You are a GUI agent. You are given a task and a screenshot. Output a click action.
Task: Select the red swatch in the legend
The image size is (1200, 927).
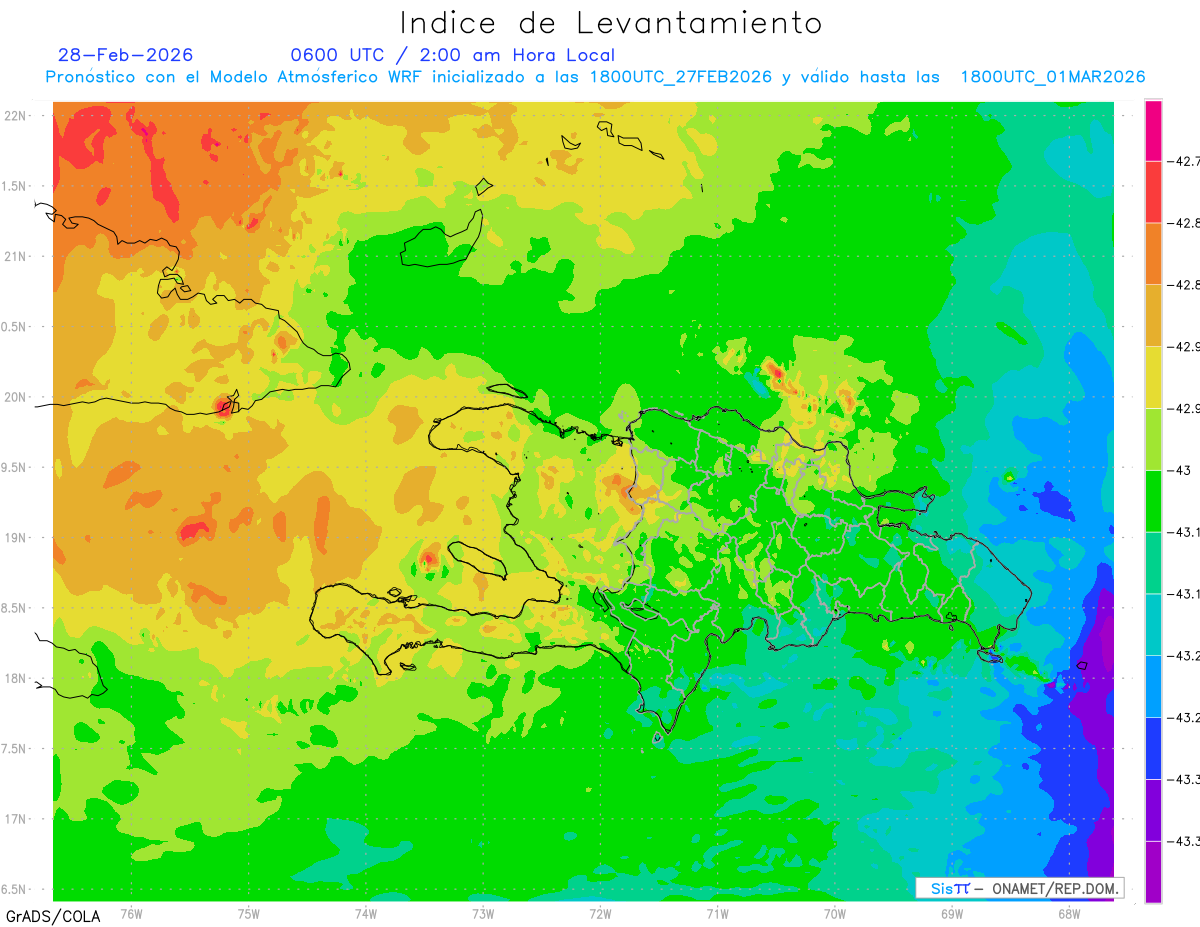tap(1153, 192)
